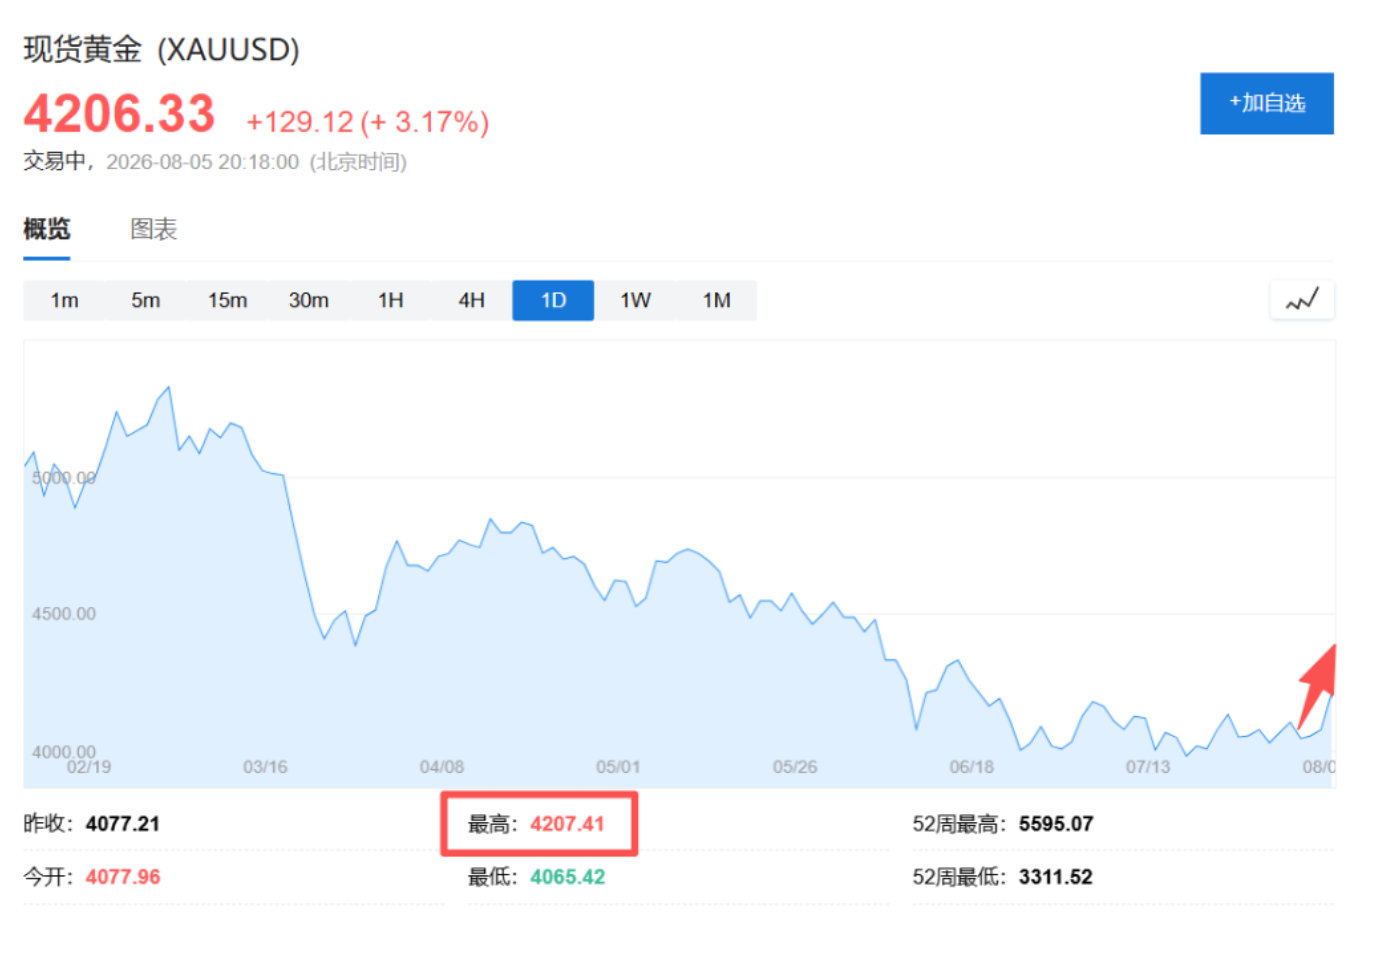The width and height of the screenshot is (1382, 958).
Task: Switch chart to 30m interval
Action: 309,300
